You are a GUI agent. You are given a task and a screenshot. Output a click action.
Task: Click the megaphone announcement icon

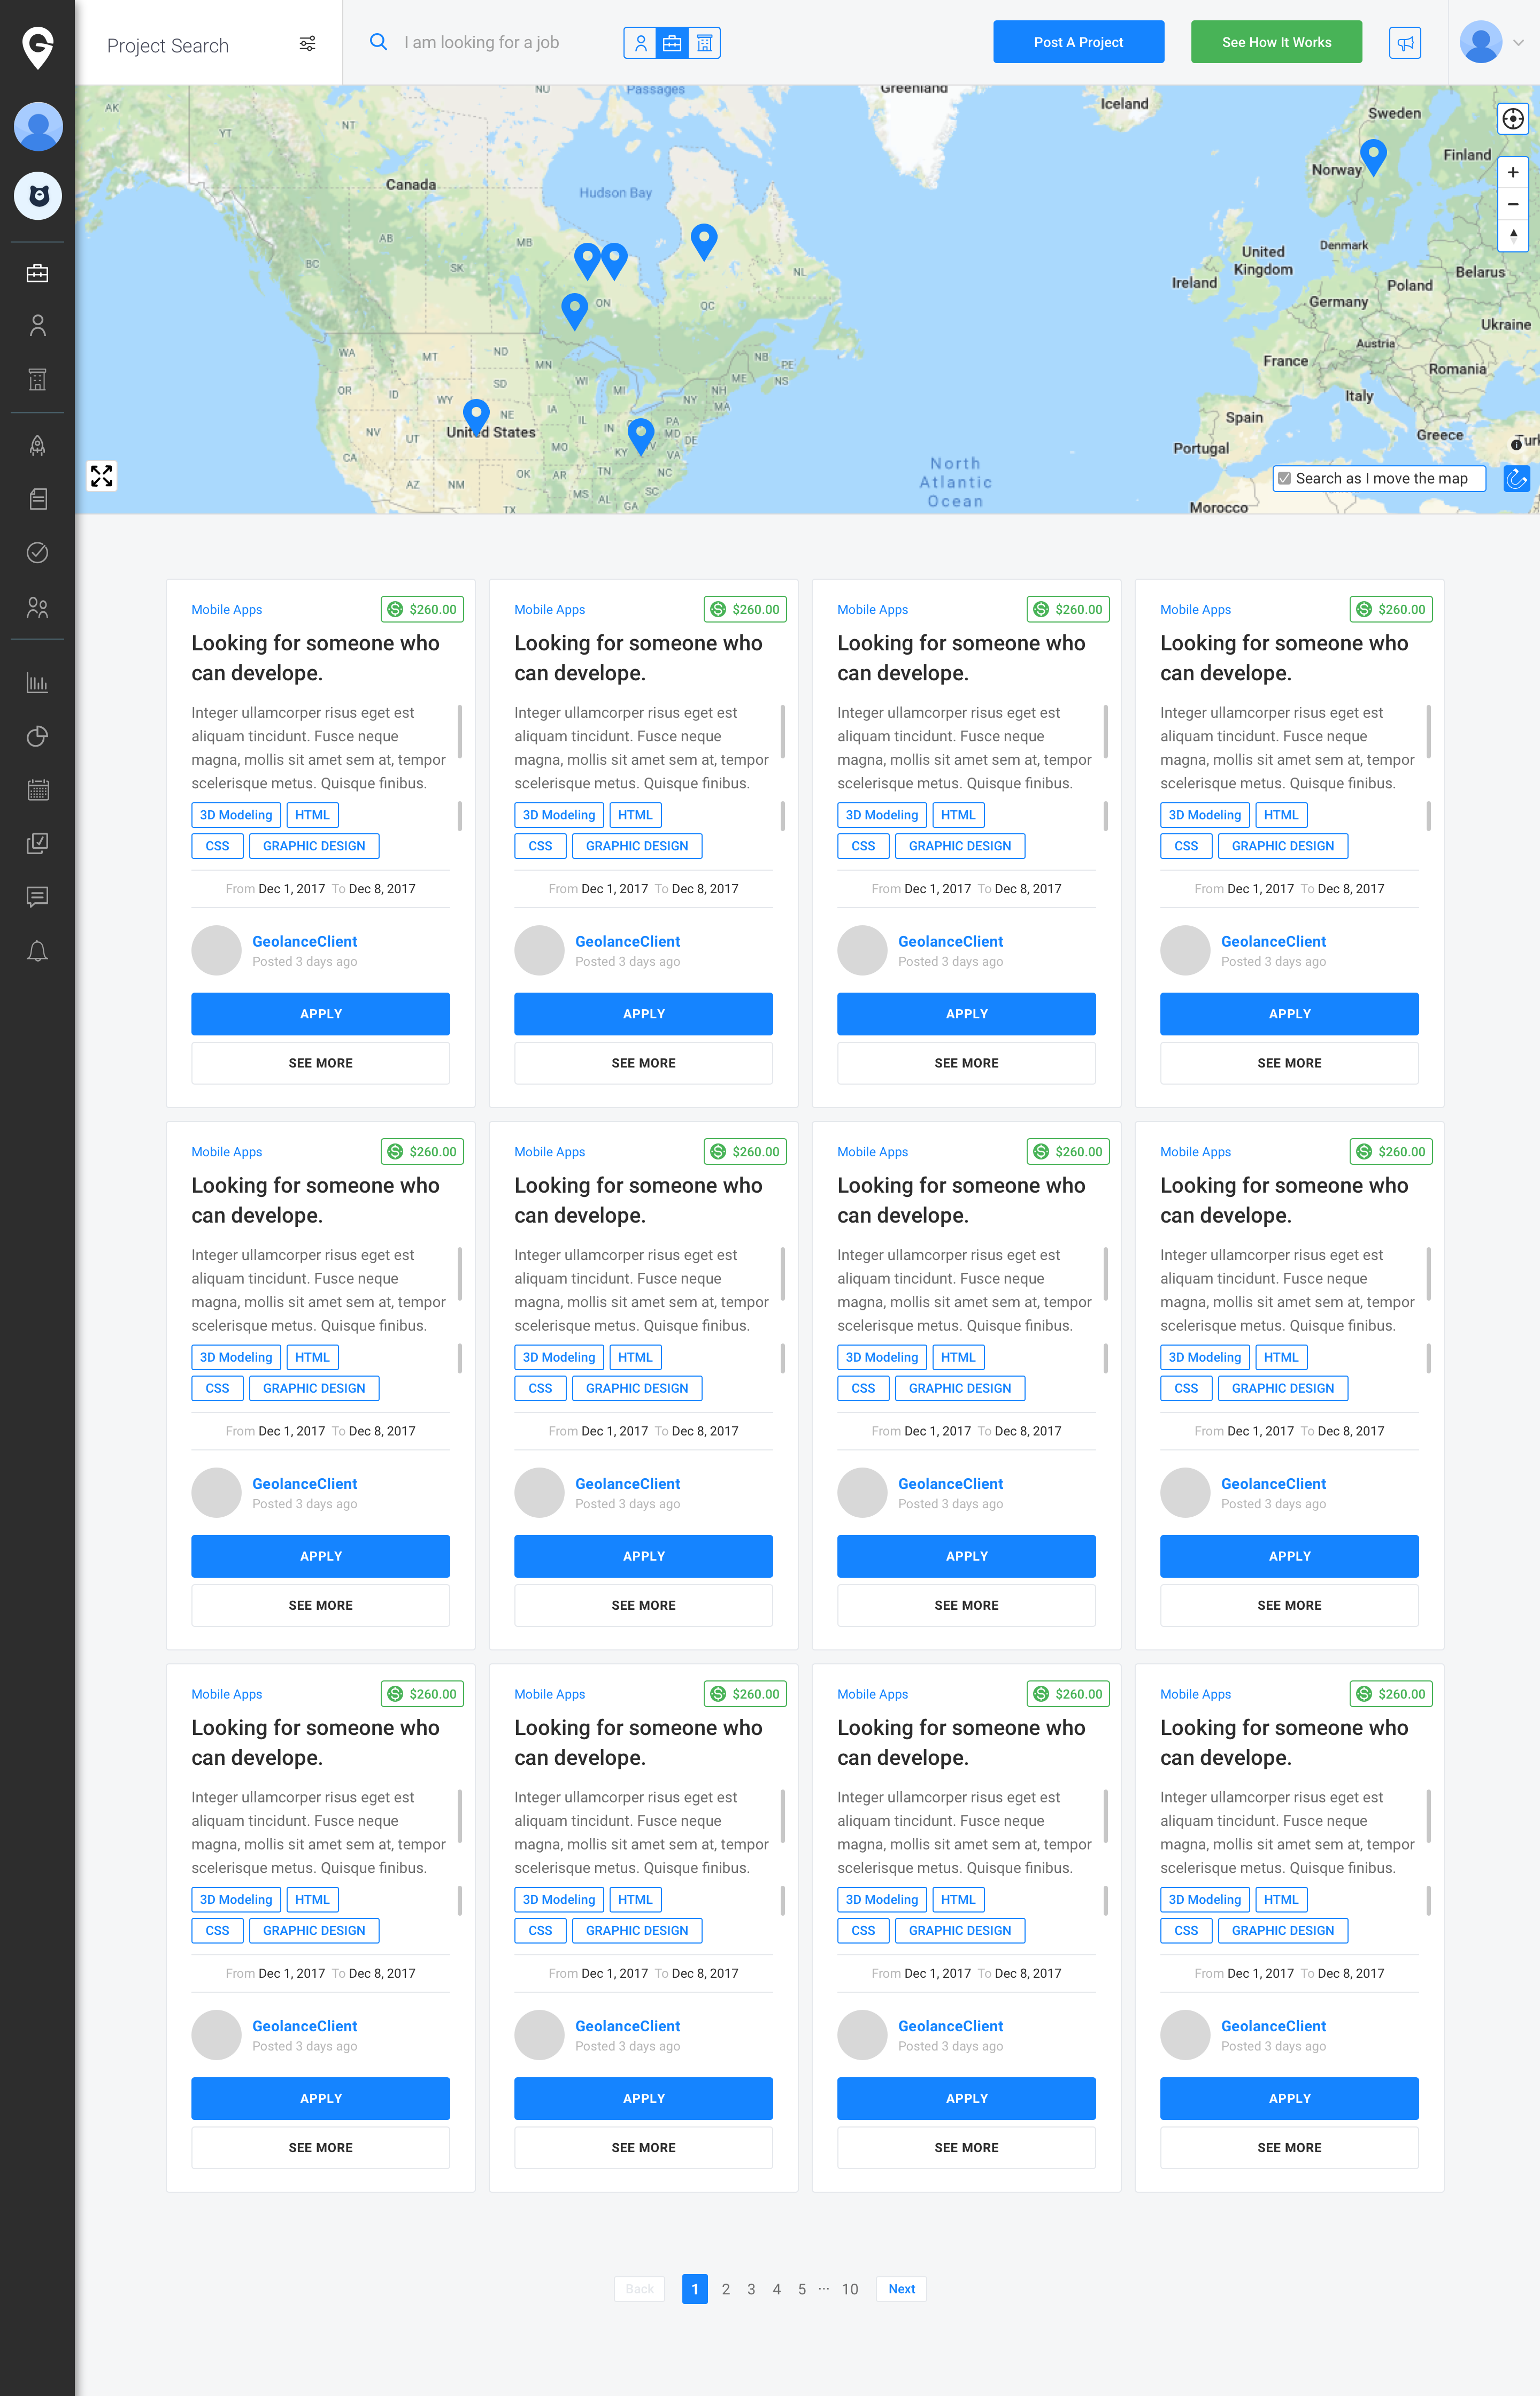1405,43
